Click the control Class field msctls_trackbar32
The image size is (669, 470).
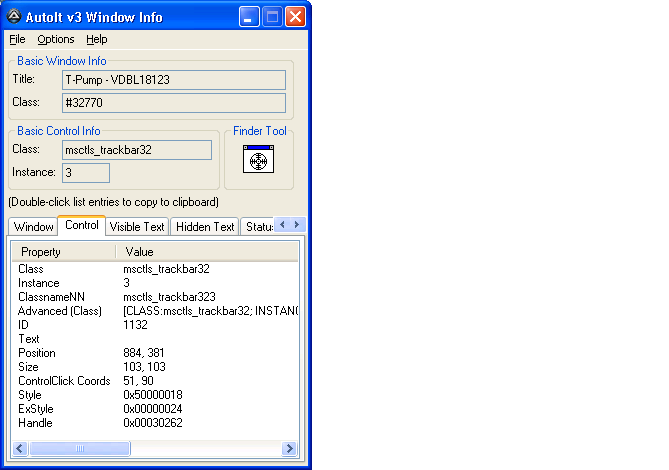click(x=136, y=150)
